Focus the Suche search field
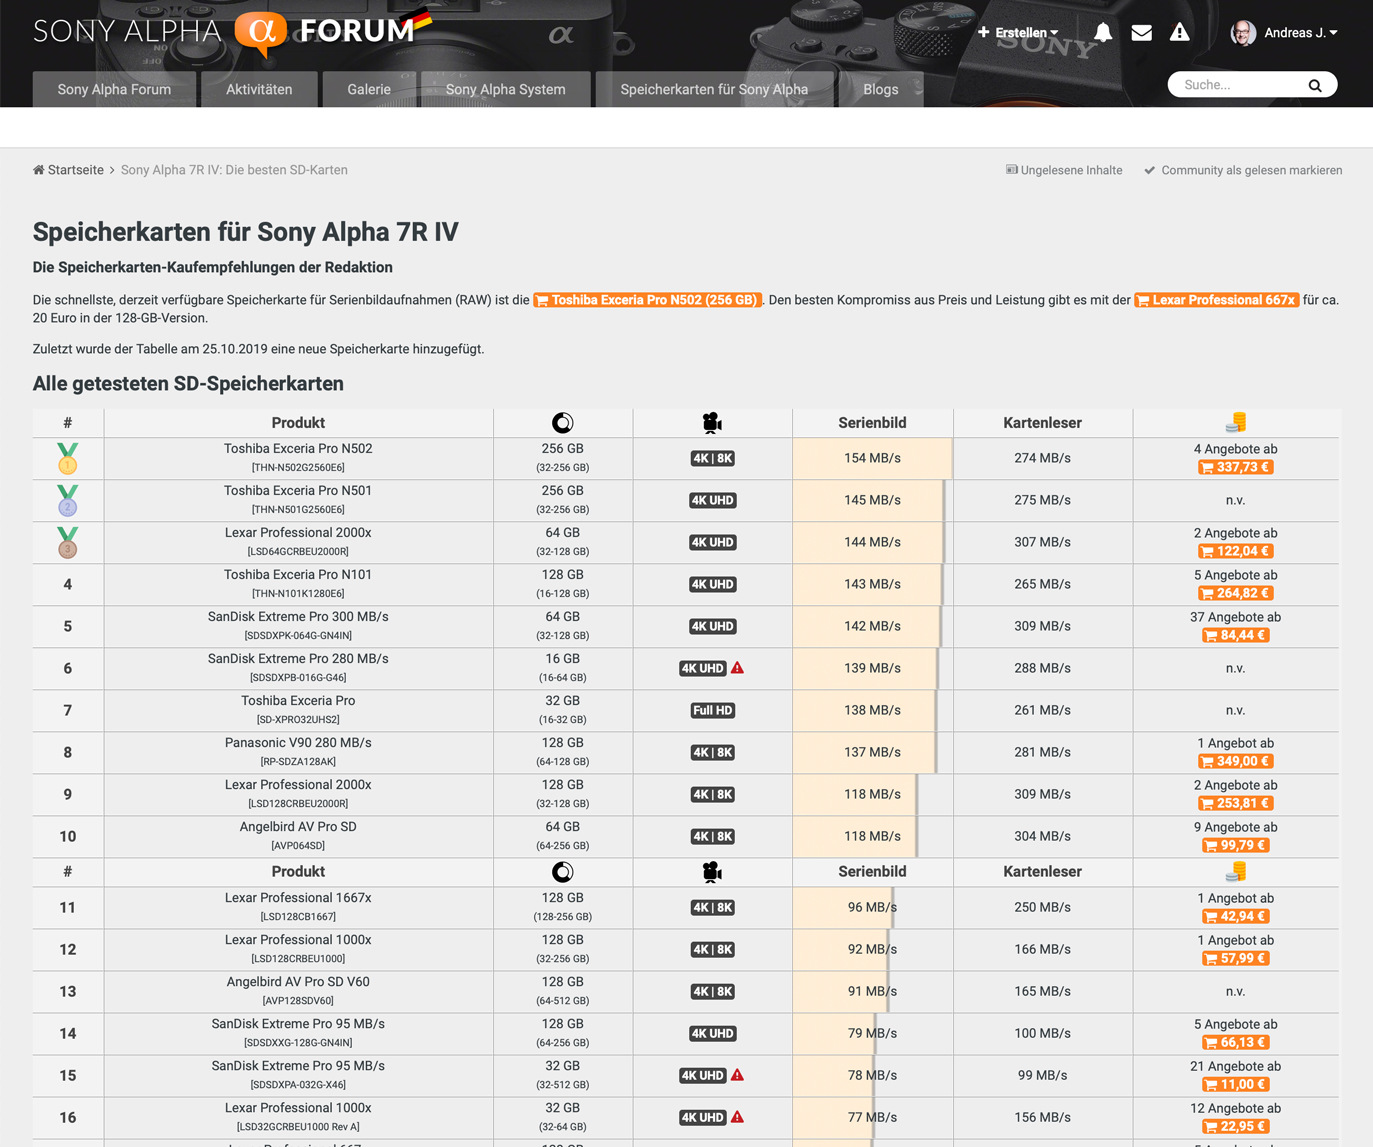This screenshot has height=1147, width=1373. tap(1240, 85)
